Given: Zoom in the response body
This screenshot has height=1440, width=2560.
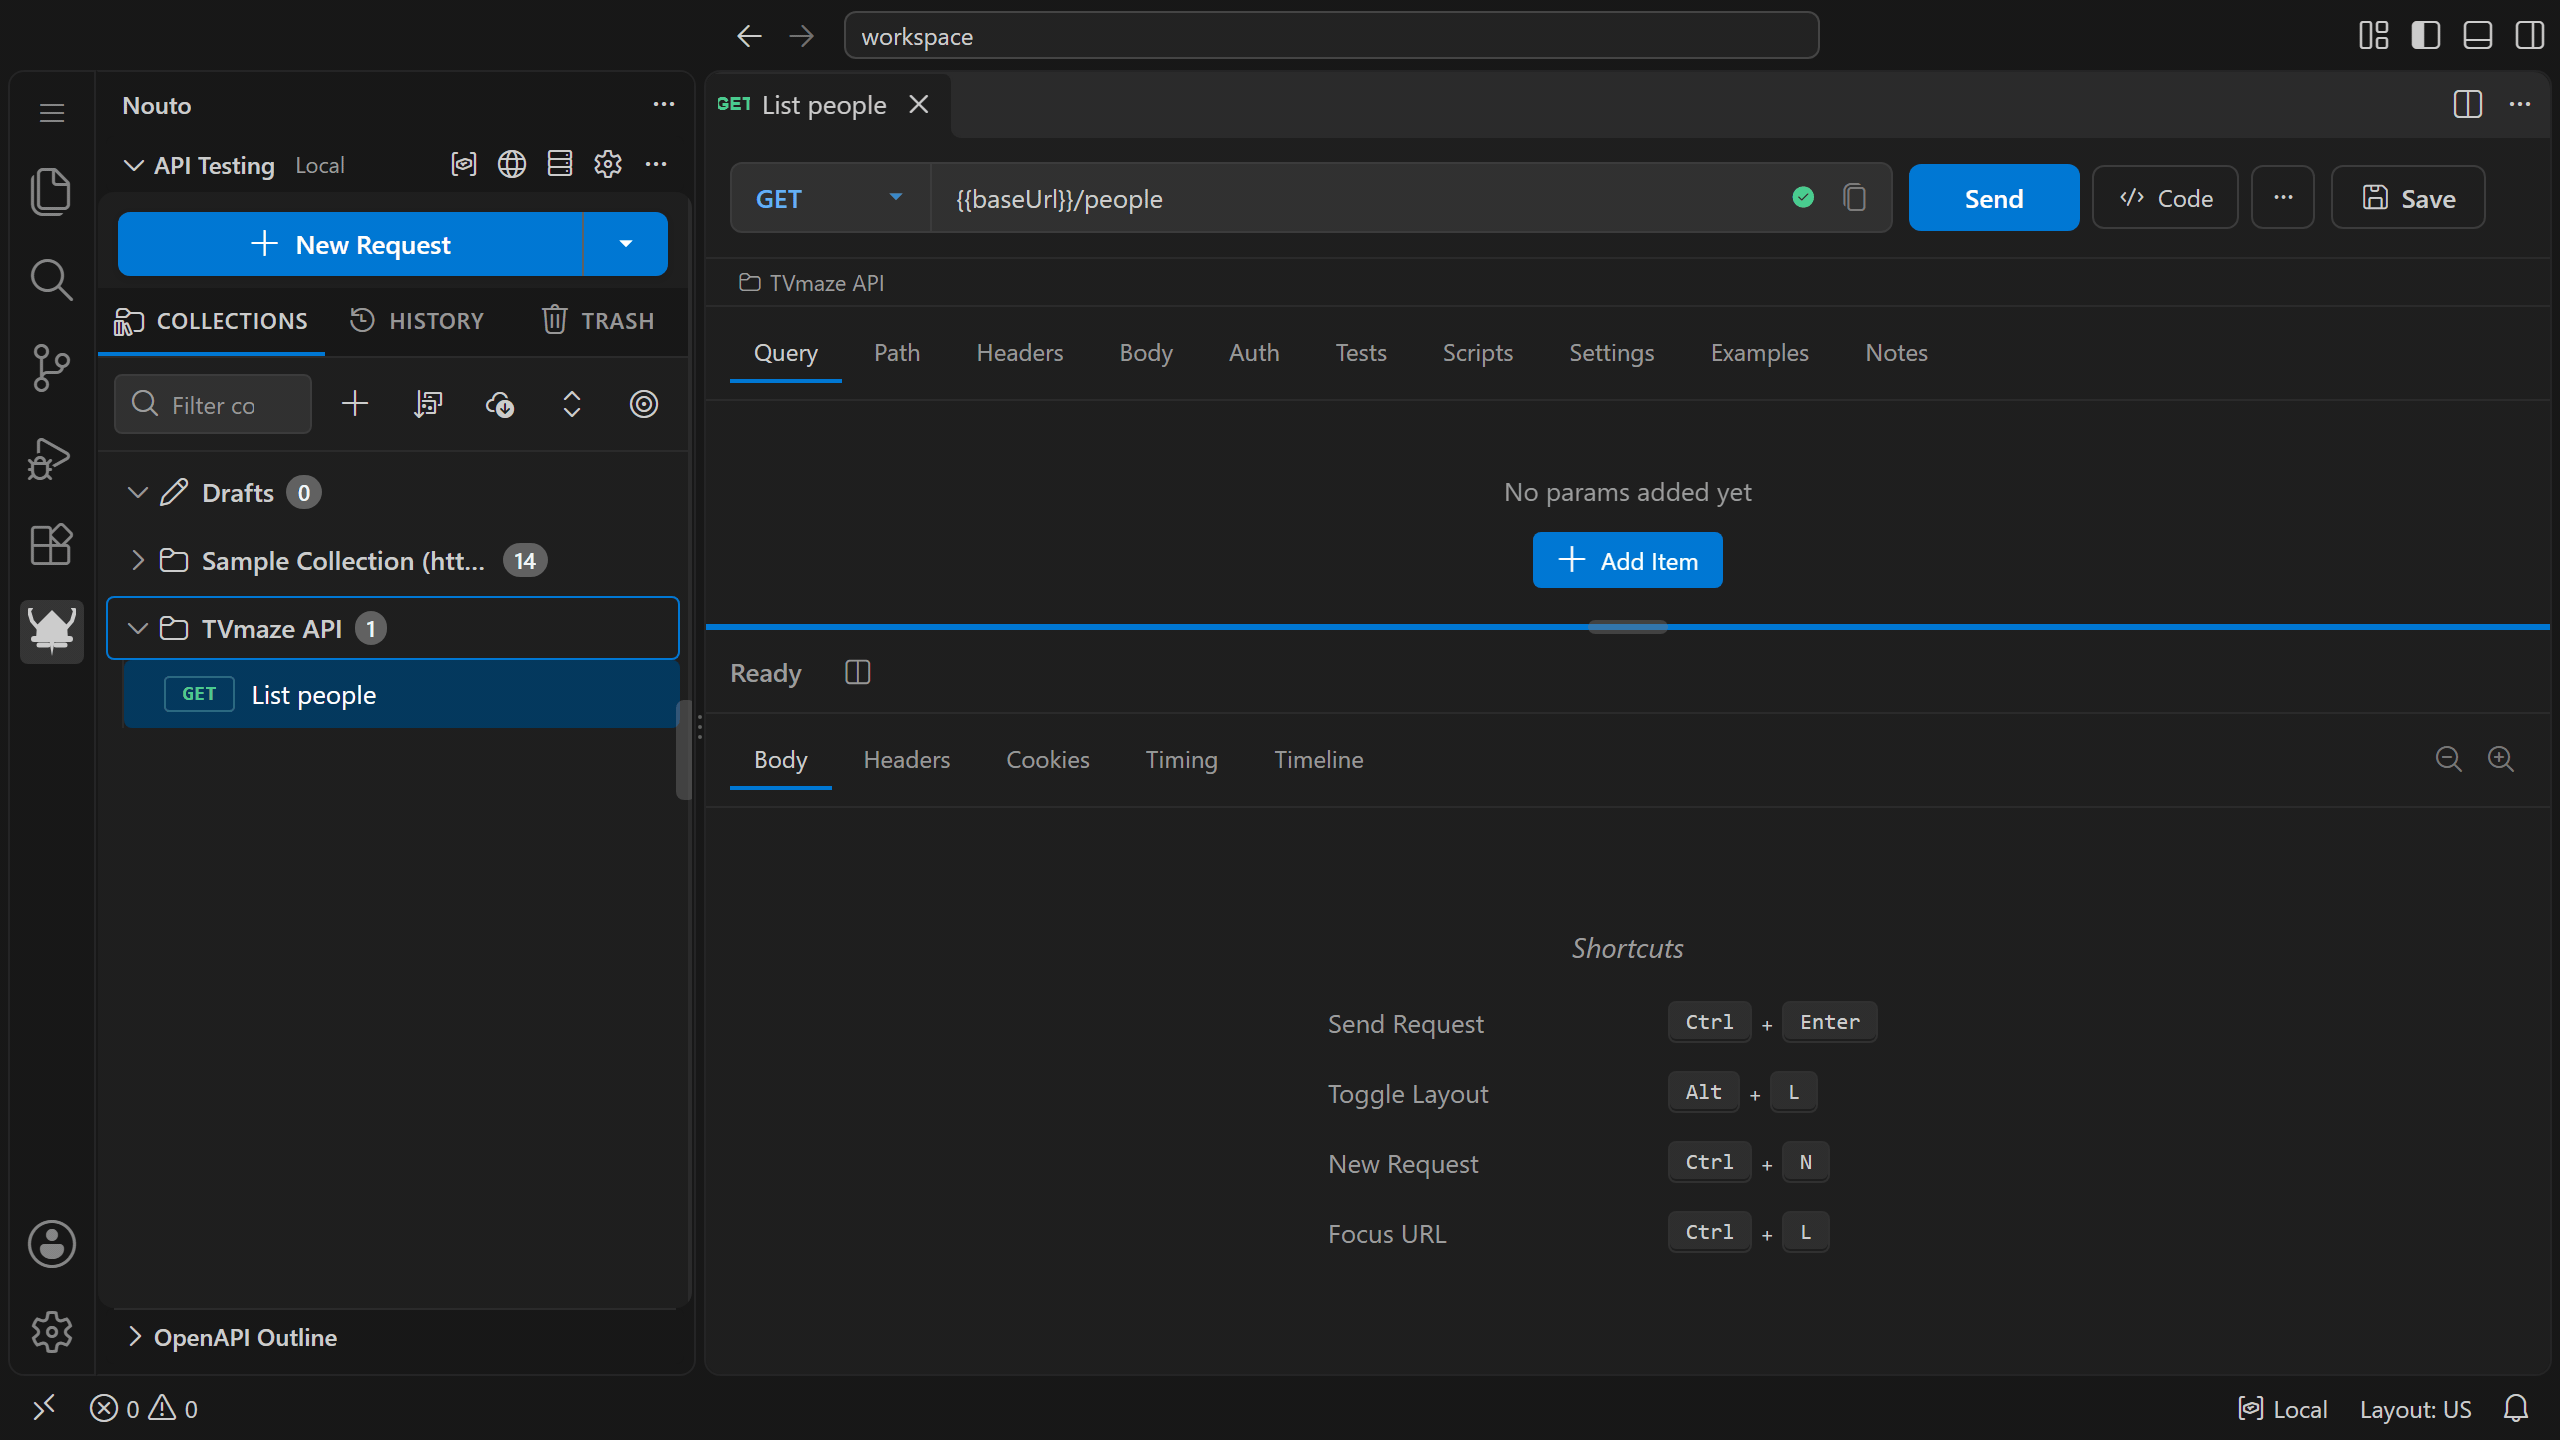Looking at the screenshot, I should tap(2501, 759).
